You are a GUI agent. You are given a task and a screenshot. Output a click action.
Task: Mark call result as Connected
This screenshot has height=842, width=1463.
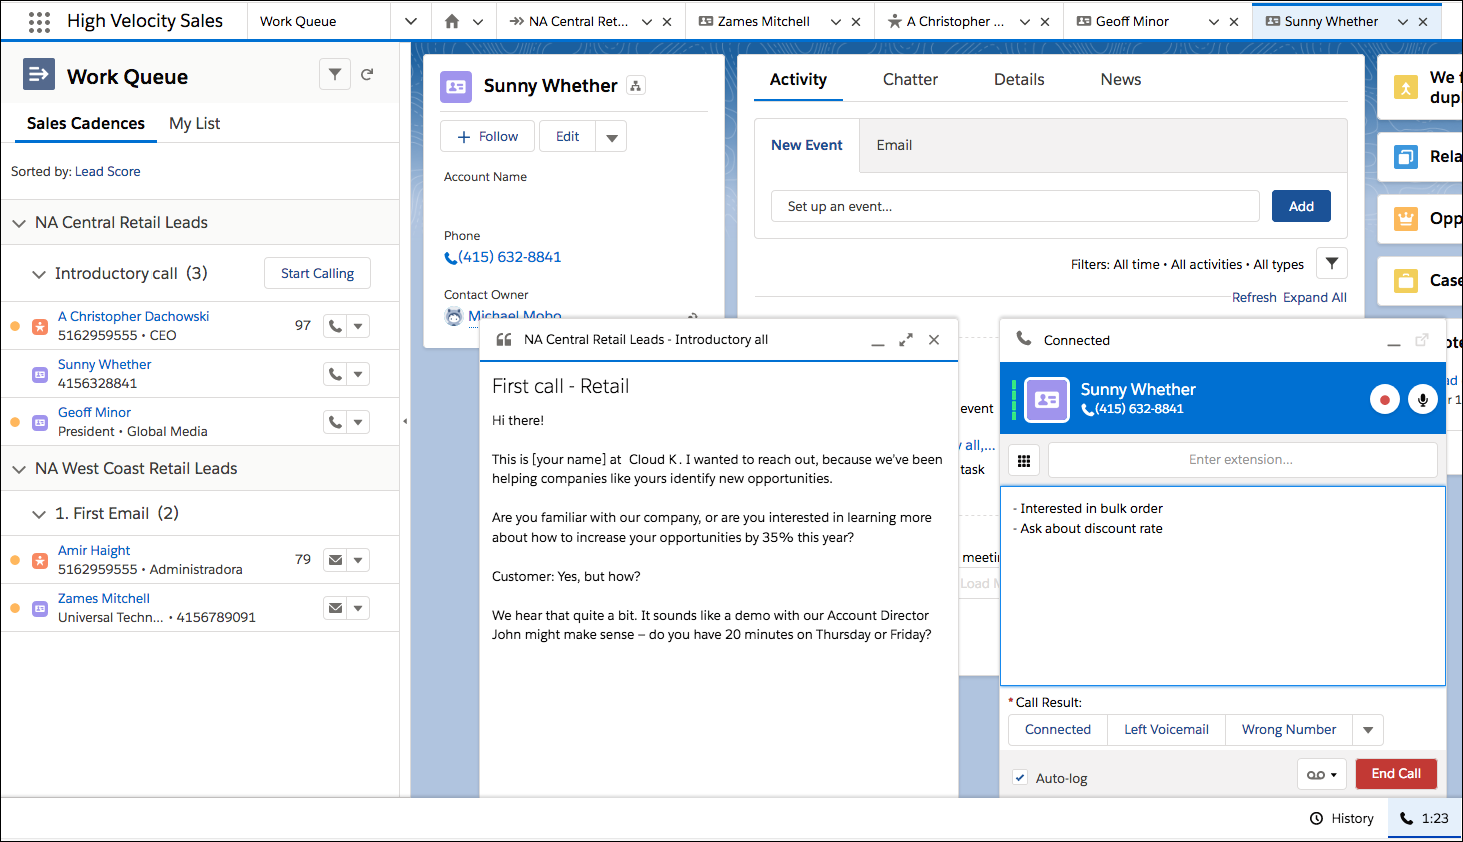pos(1058,730)
